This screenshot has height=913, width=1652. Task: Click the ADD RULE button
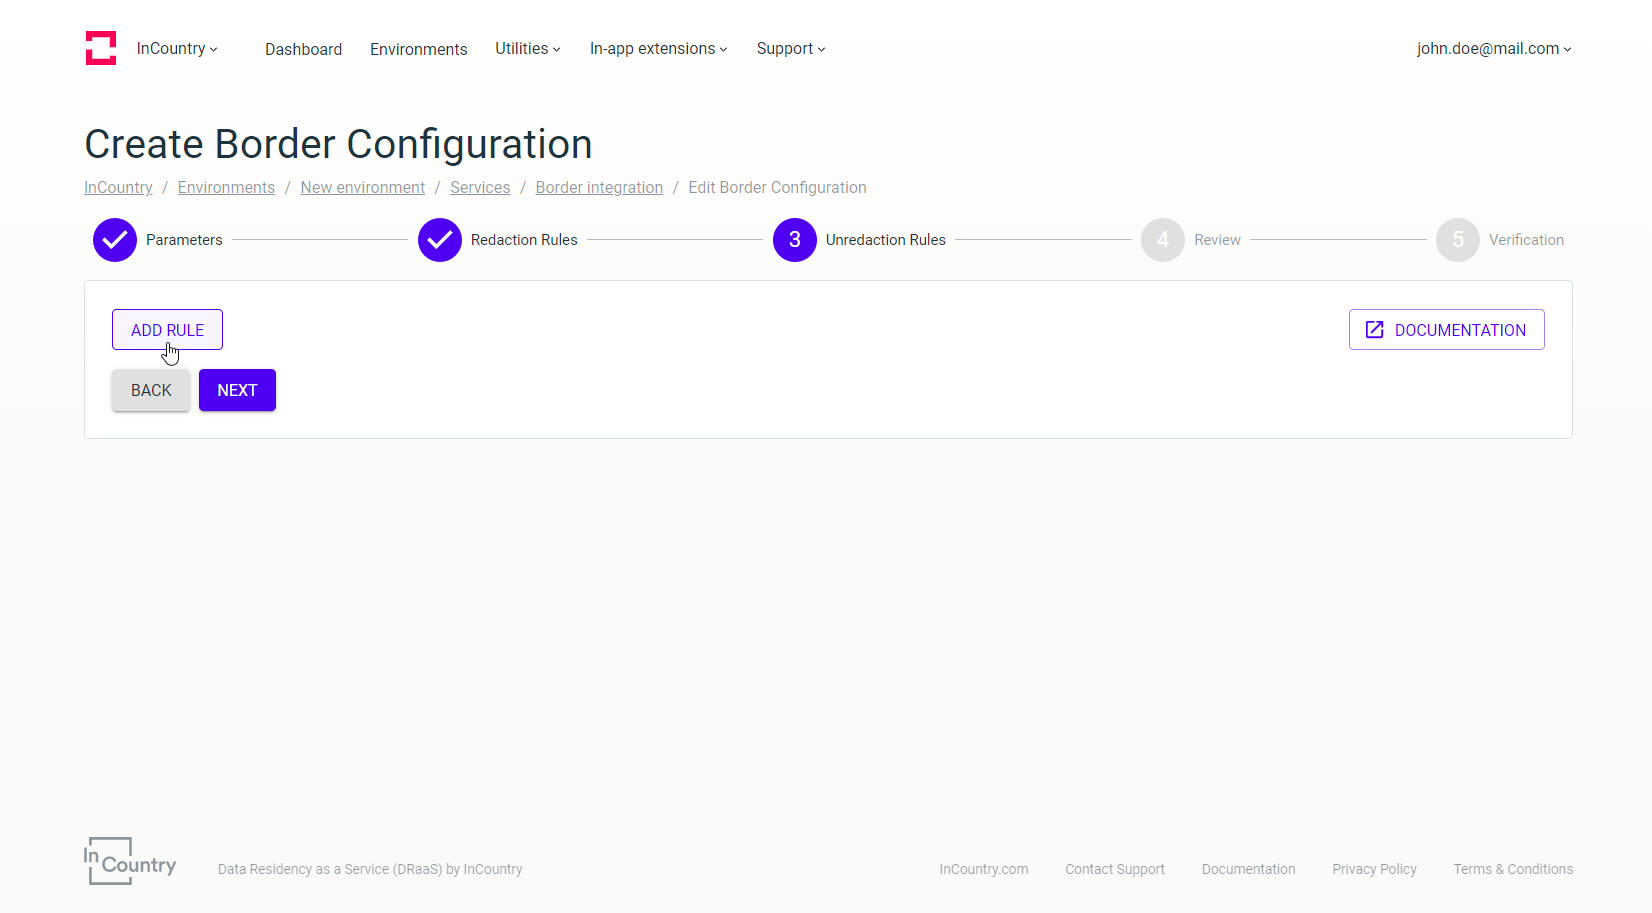click(x=167, y=330)
